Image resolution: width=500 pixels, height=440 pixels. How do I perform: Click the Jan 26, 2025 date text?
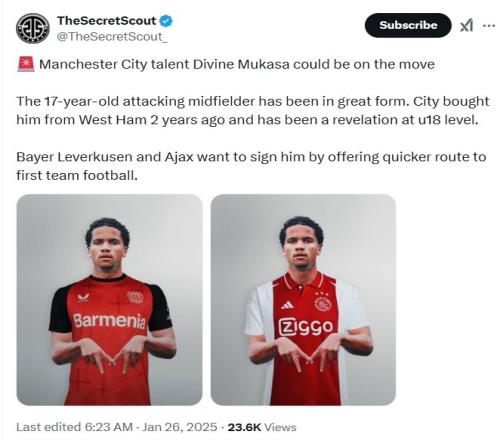click(180, 427)
